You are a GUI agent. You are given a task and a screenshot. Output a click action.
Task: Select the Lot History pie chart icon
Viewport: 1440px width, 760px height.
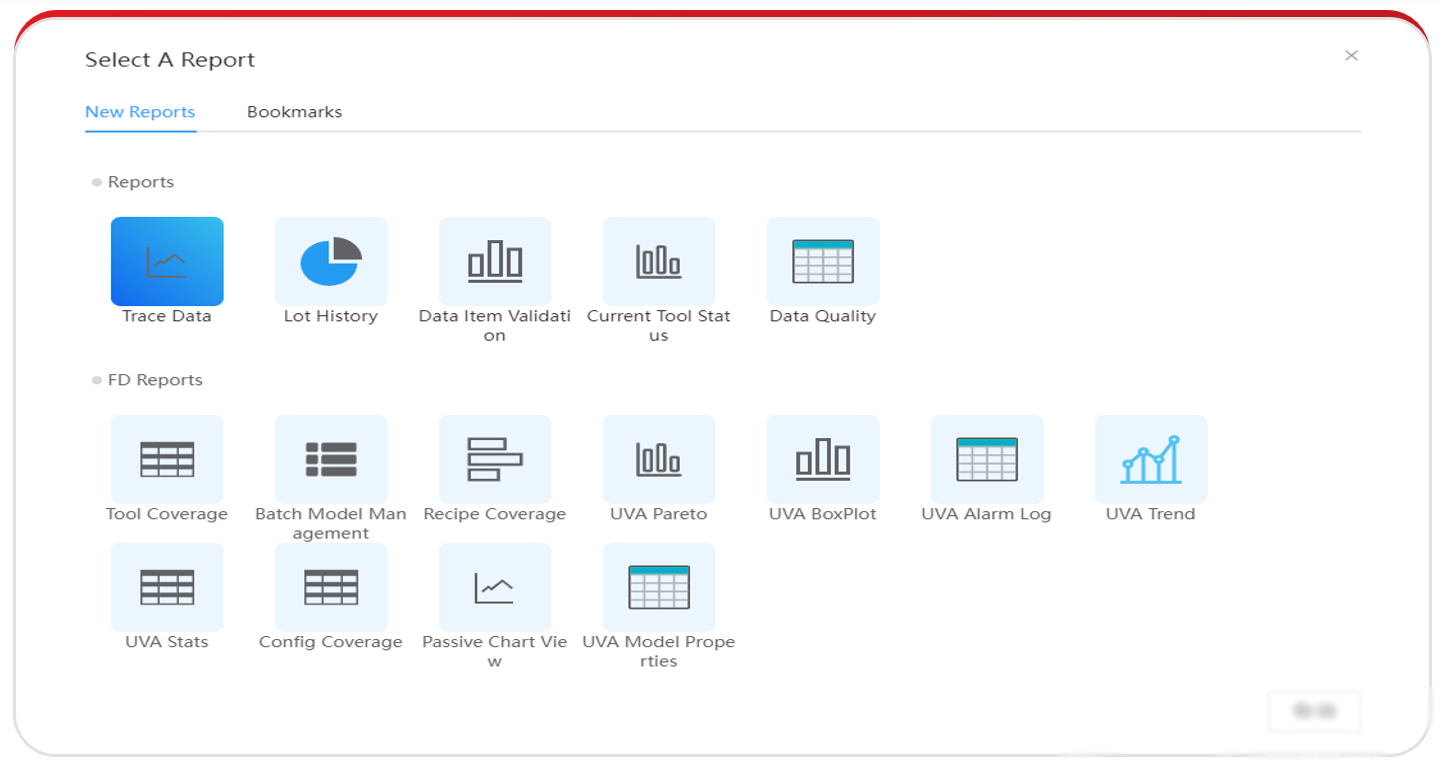331,261
